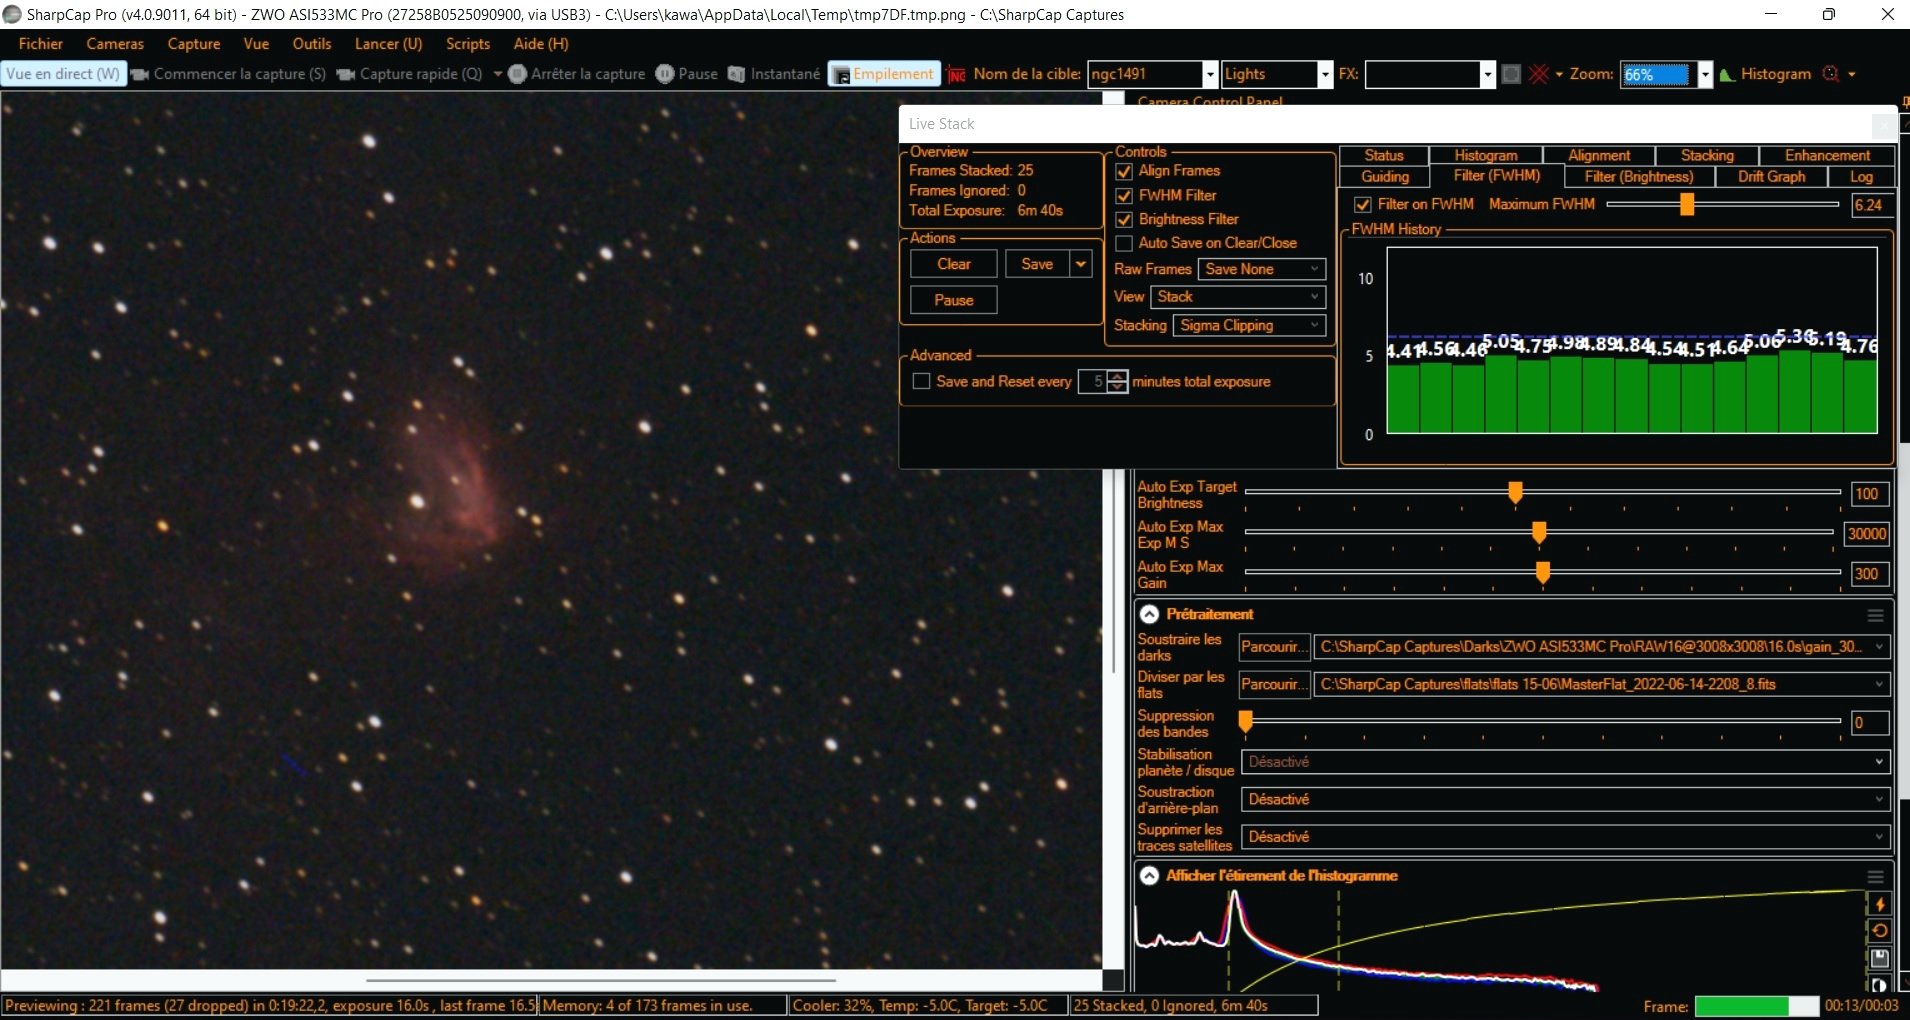The height and width of the screenshot is (1020, 1910).
Task: Click the Maximum FWHM slider handle
Action: pos(1687,205)
